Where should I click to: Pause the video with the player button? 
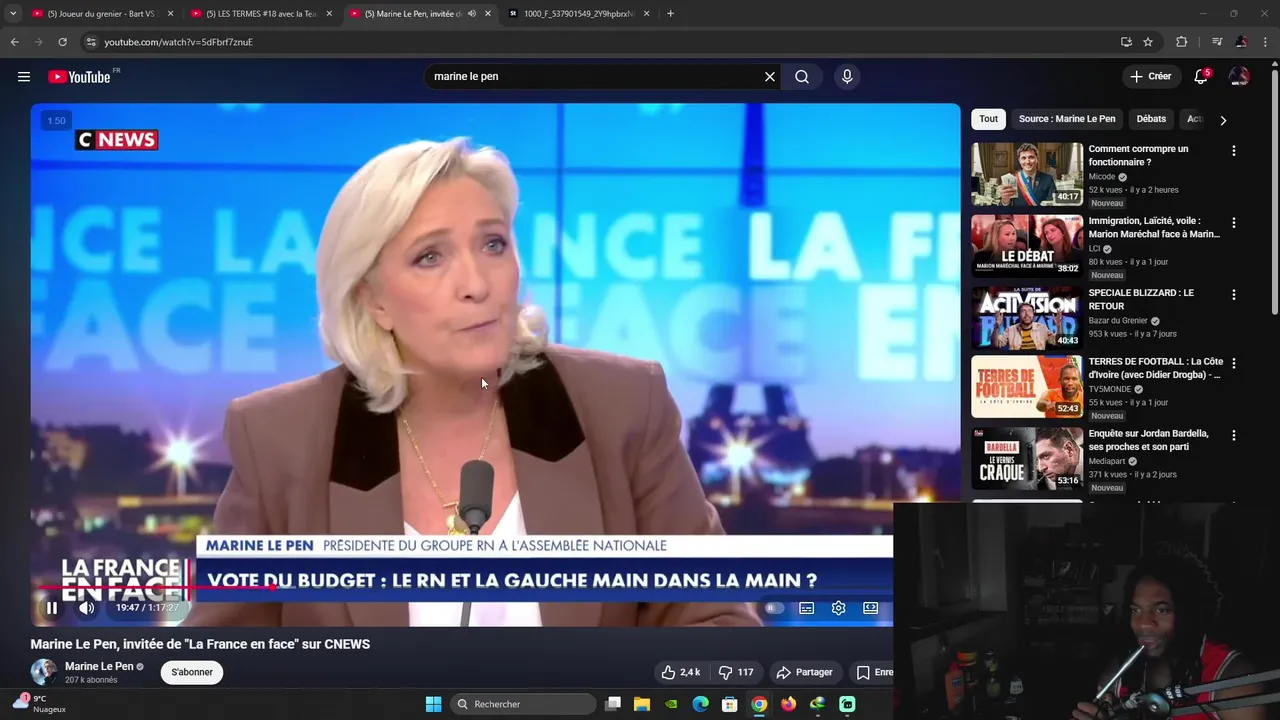tap(52, 608)
